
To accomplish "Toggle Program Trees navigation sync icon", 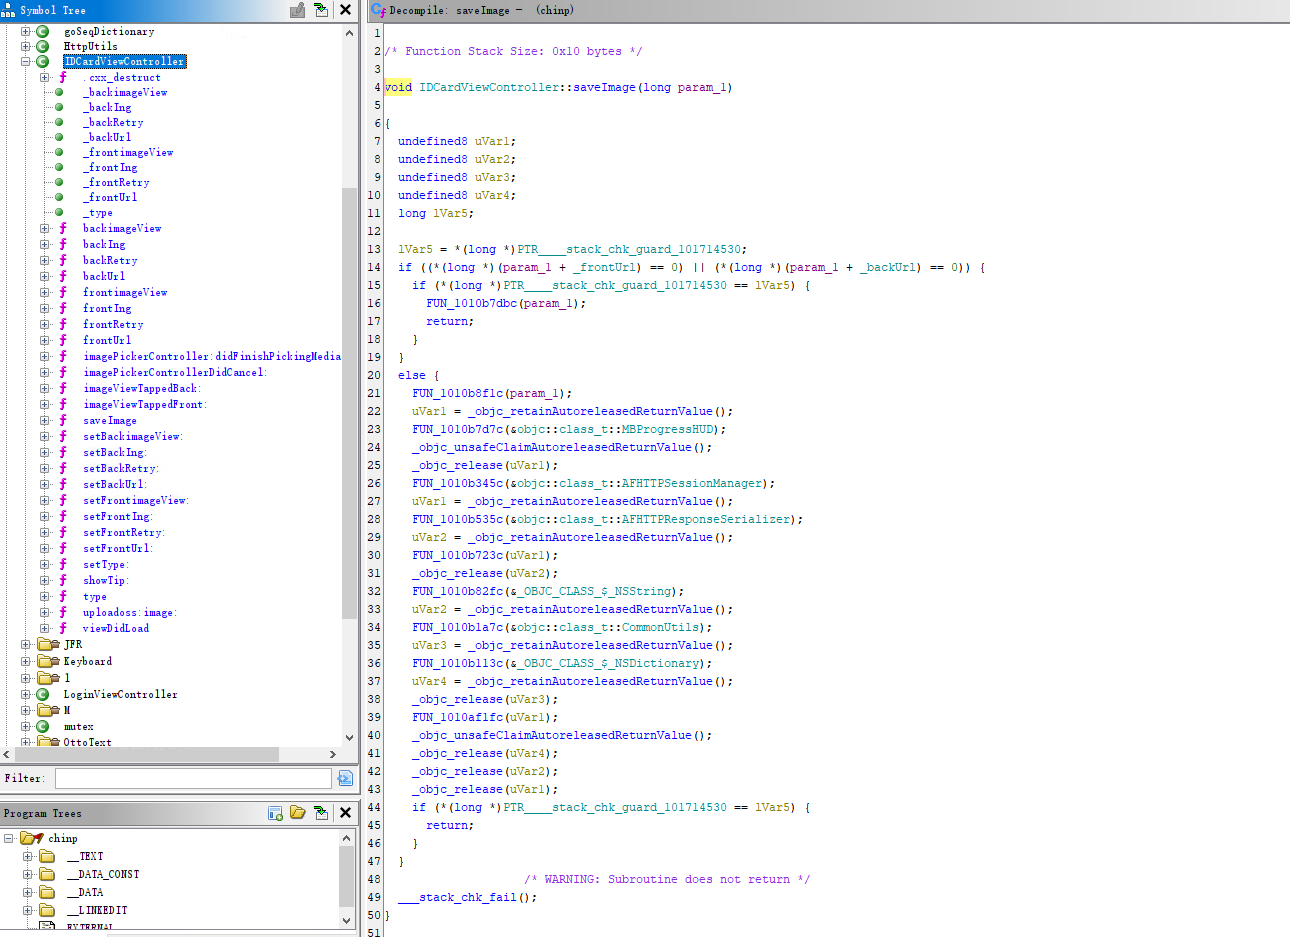I will coord(321,813).
